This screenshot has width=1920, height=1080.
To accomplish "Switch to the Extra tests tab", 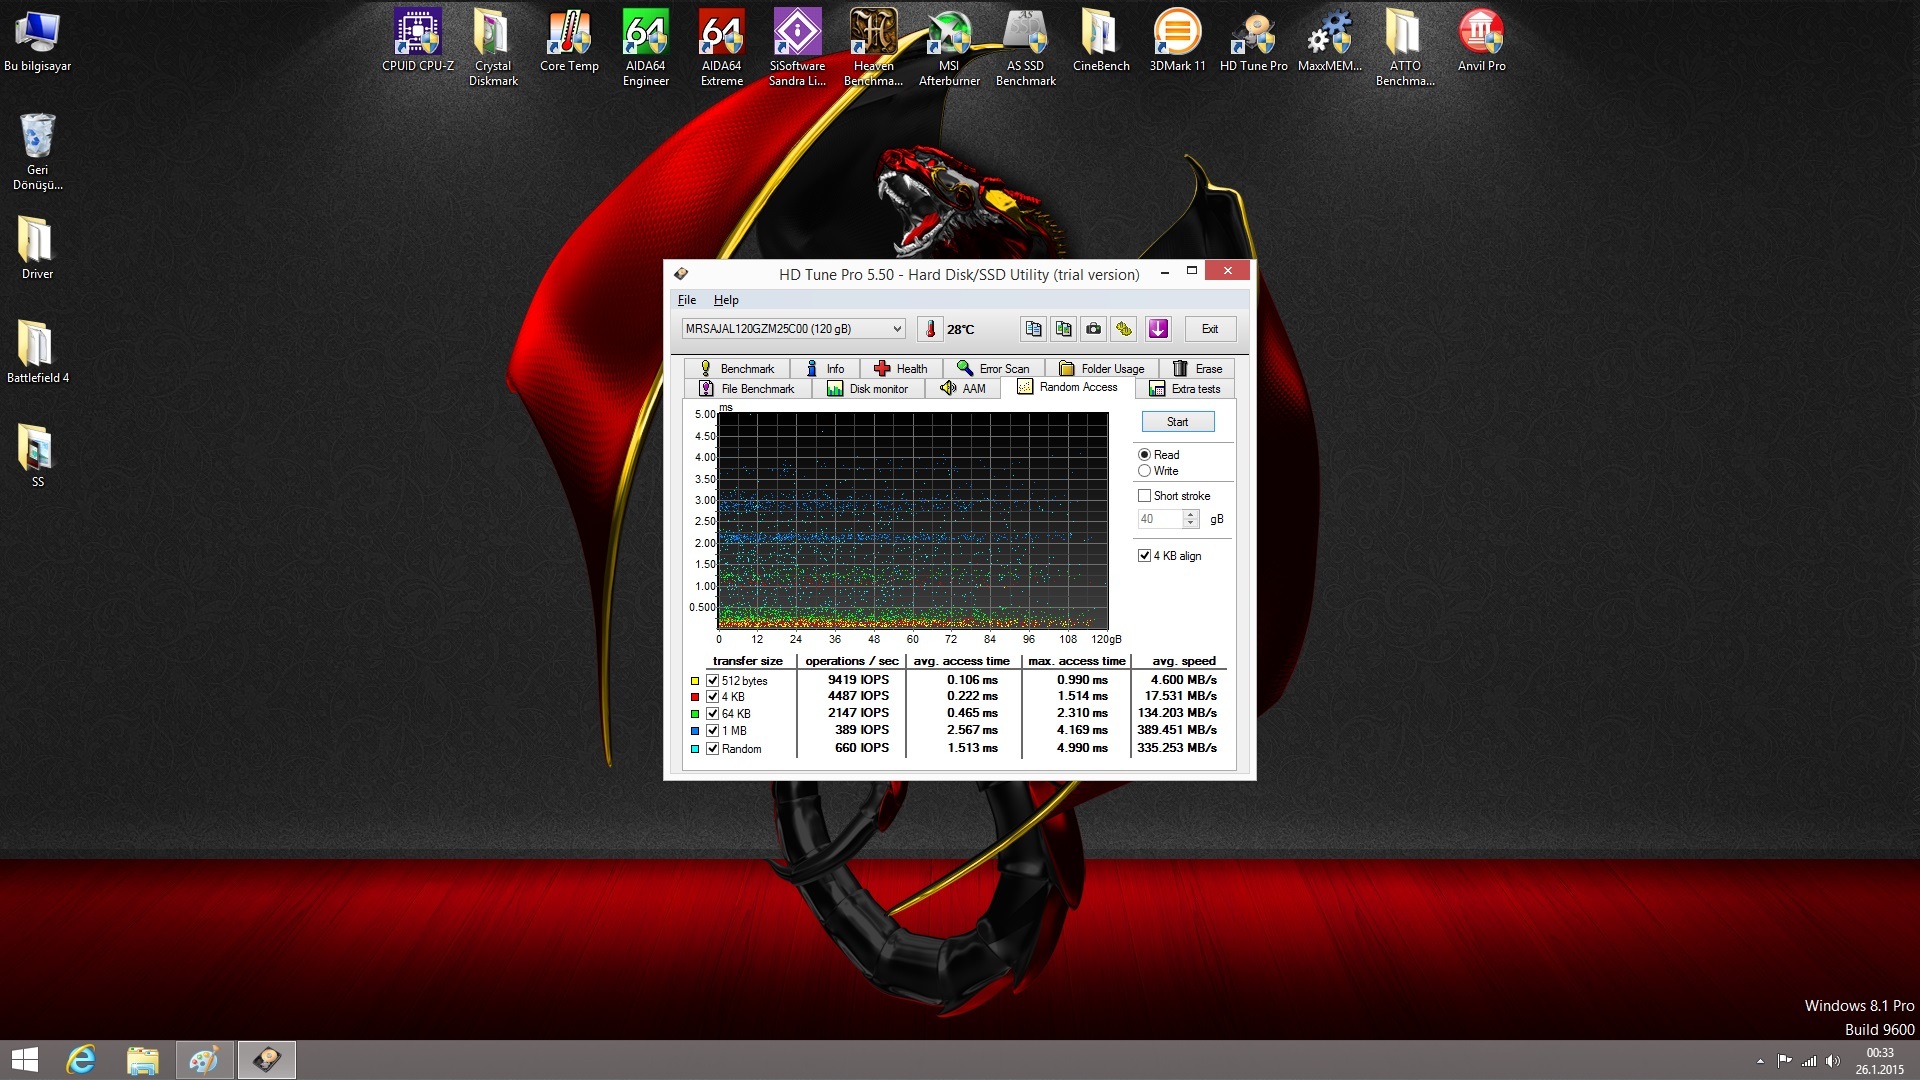I will click(x=1185, y=389).
